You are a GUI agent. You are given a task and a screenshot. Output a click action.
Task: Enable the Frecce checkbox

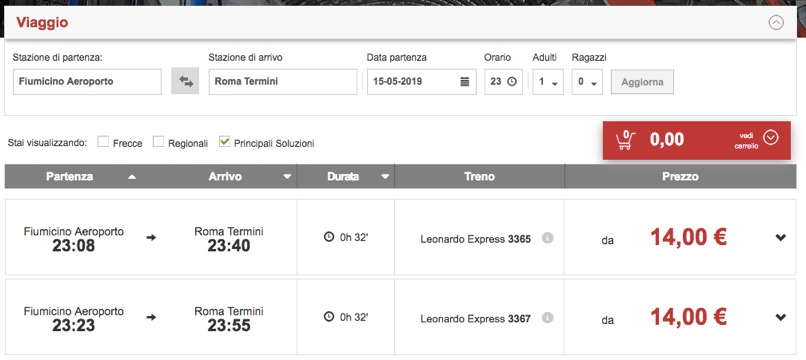103,141
